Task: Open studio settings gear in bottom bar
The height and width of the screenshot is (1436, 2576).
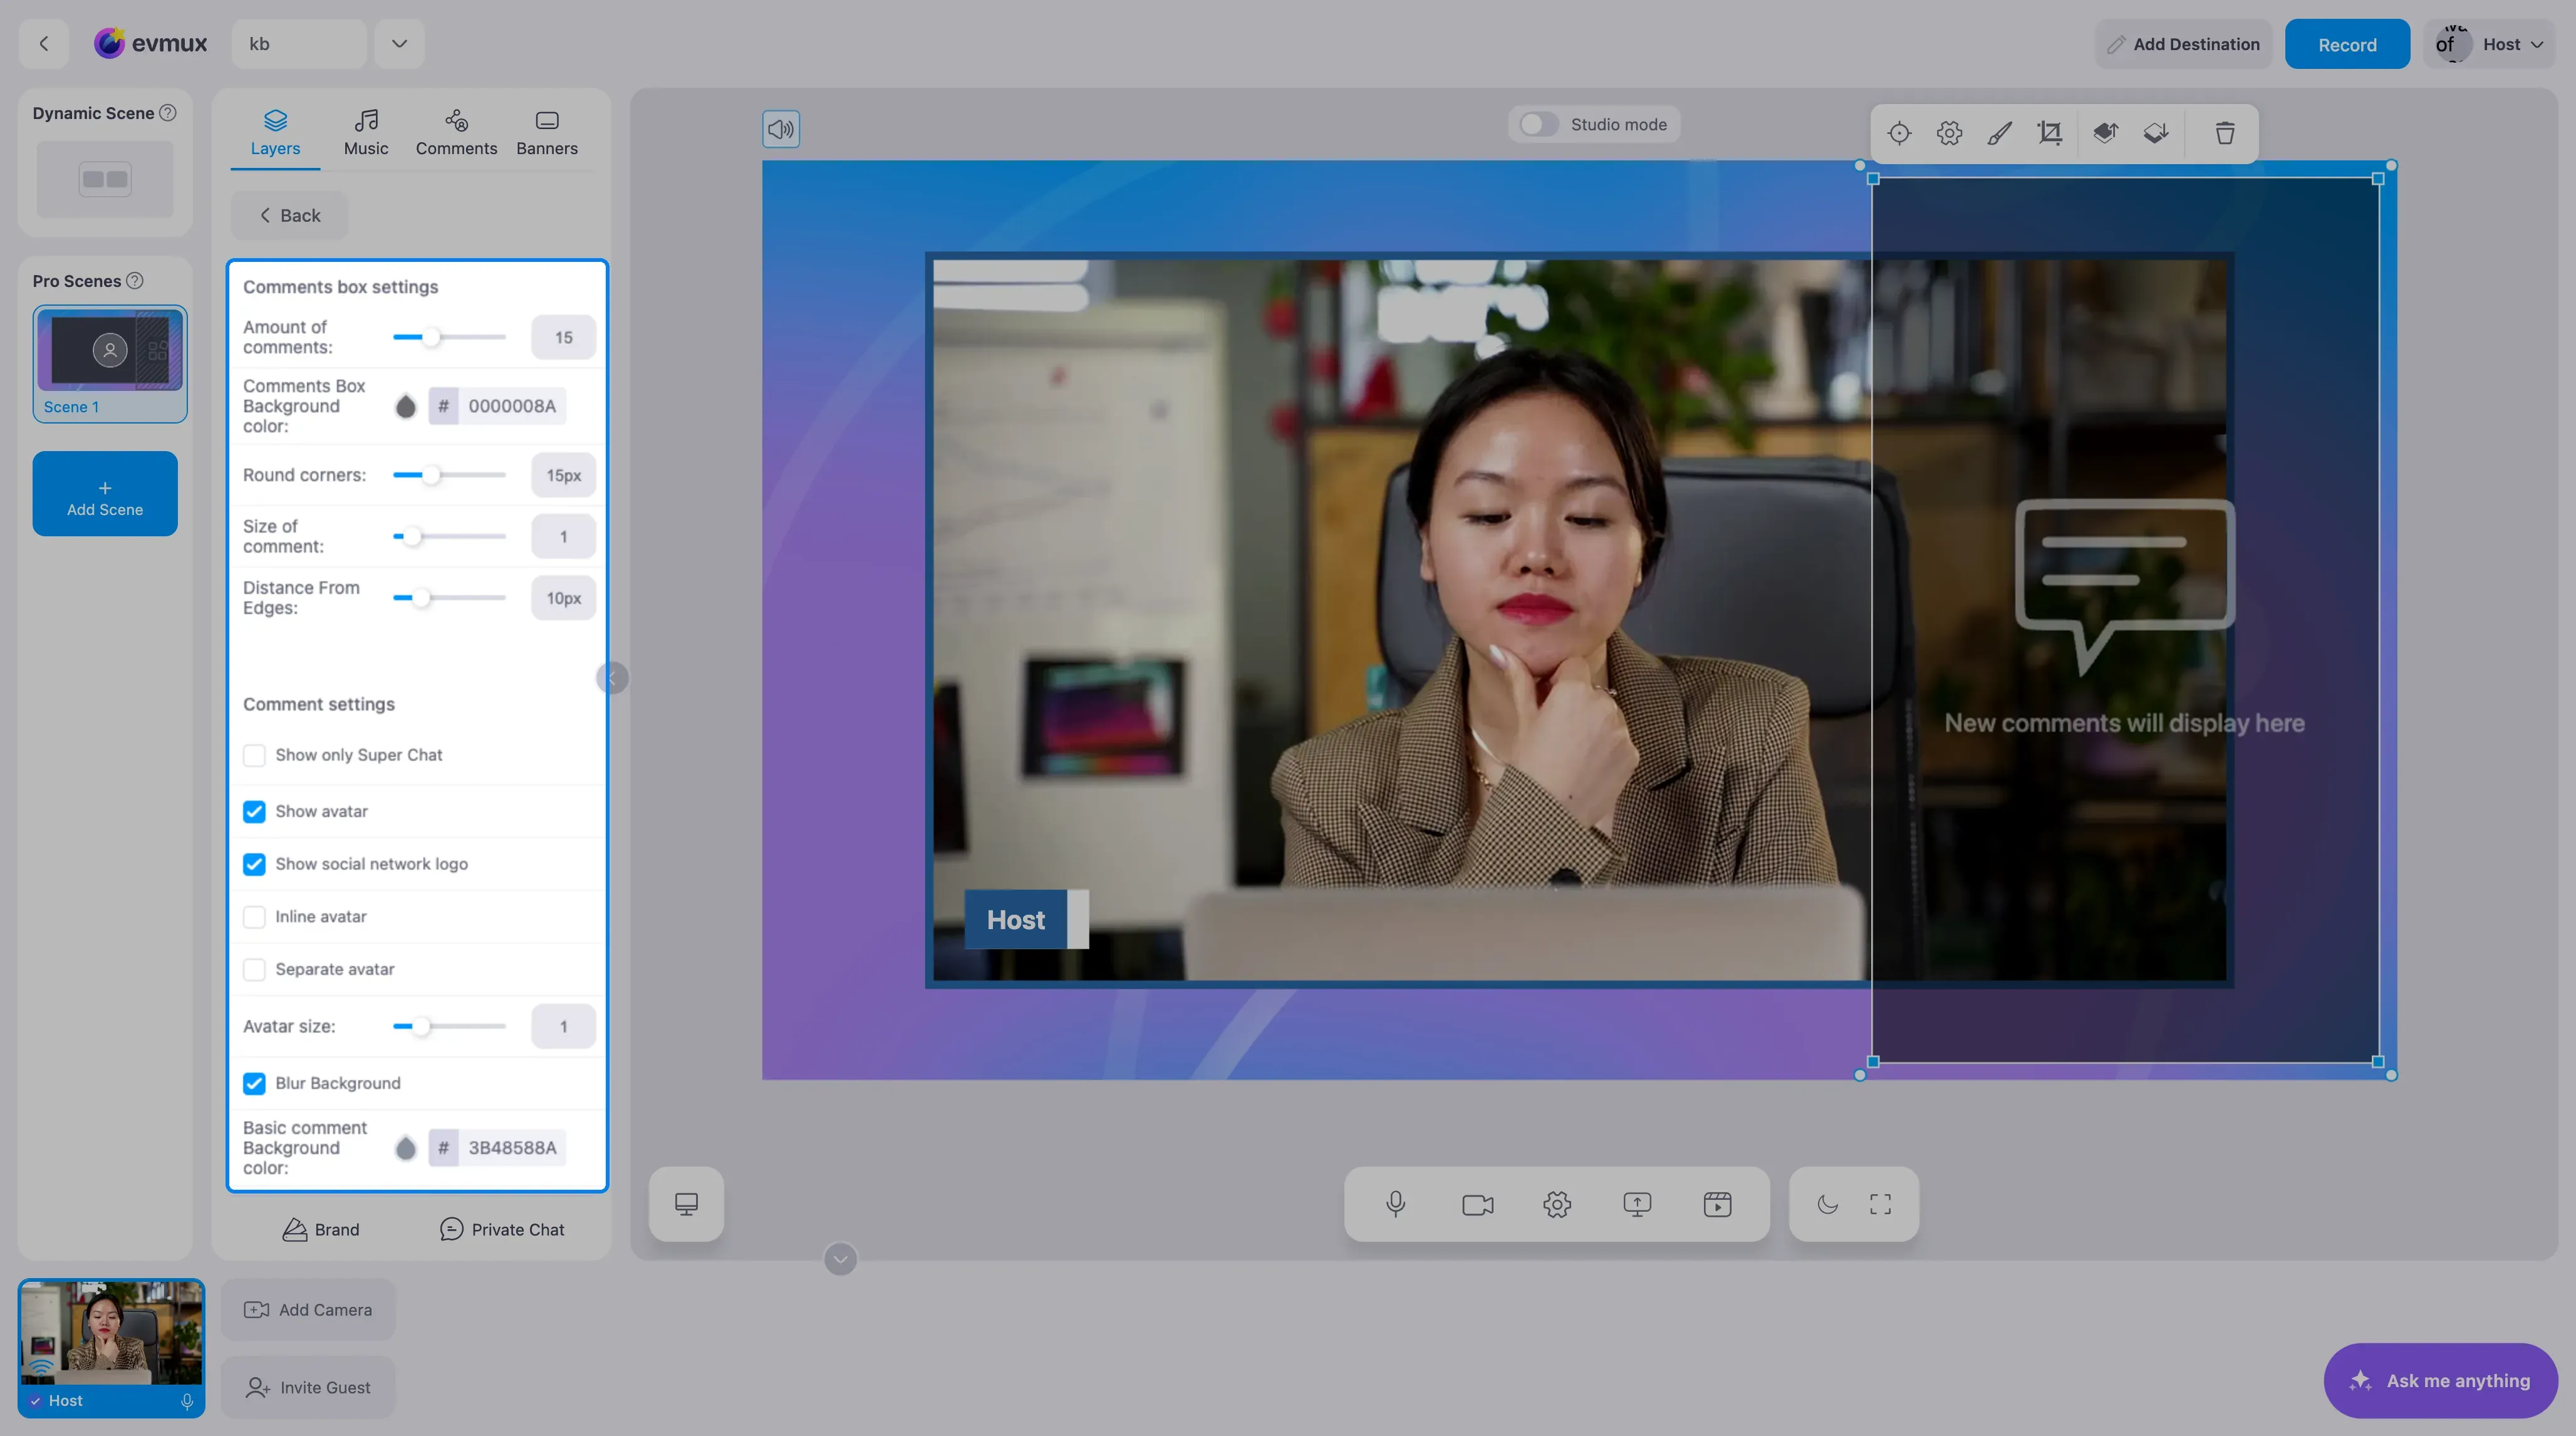Action: point(1557,1204)
